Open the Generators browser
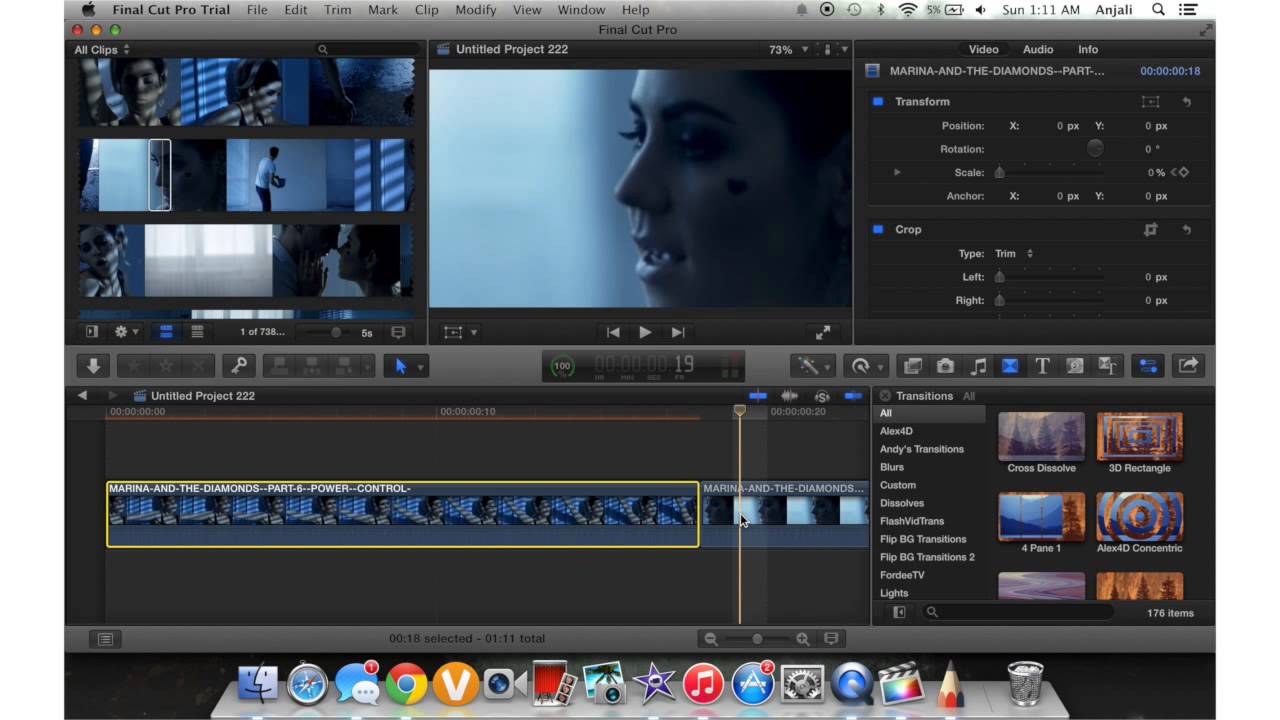This screenshot has height=720, width=1280. (x=1075, y=366)
